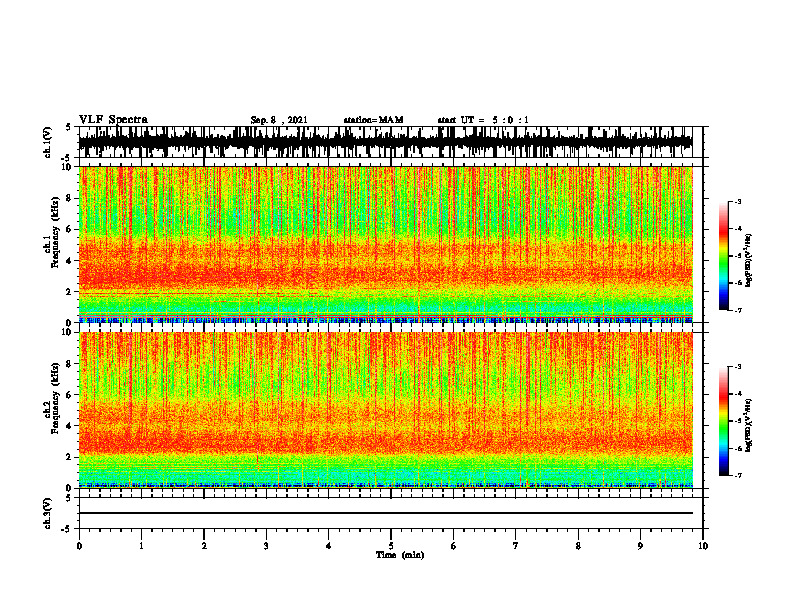Click the "-3" label on ch.1 color scale

738,201
